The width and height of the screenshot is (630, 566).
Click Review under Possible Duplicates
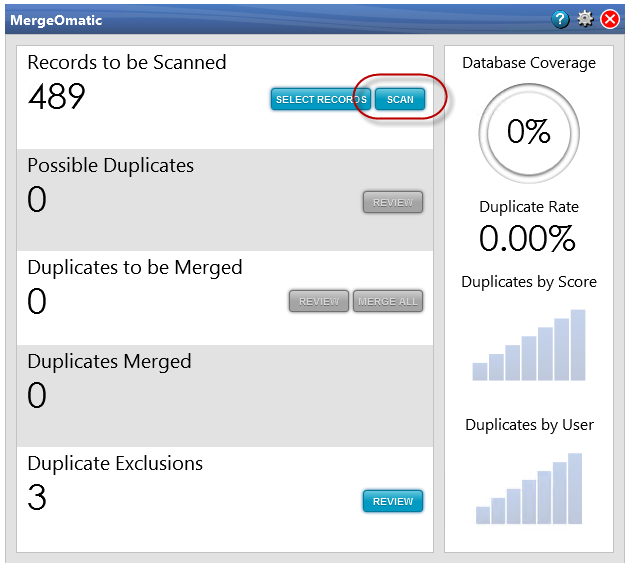click(x=393, y=202)
